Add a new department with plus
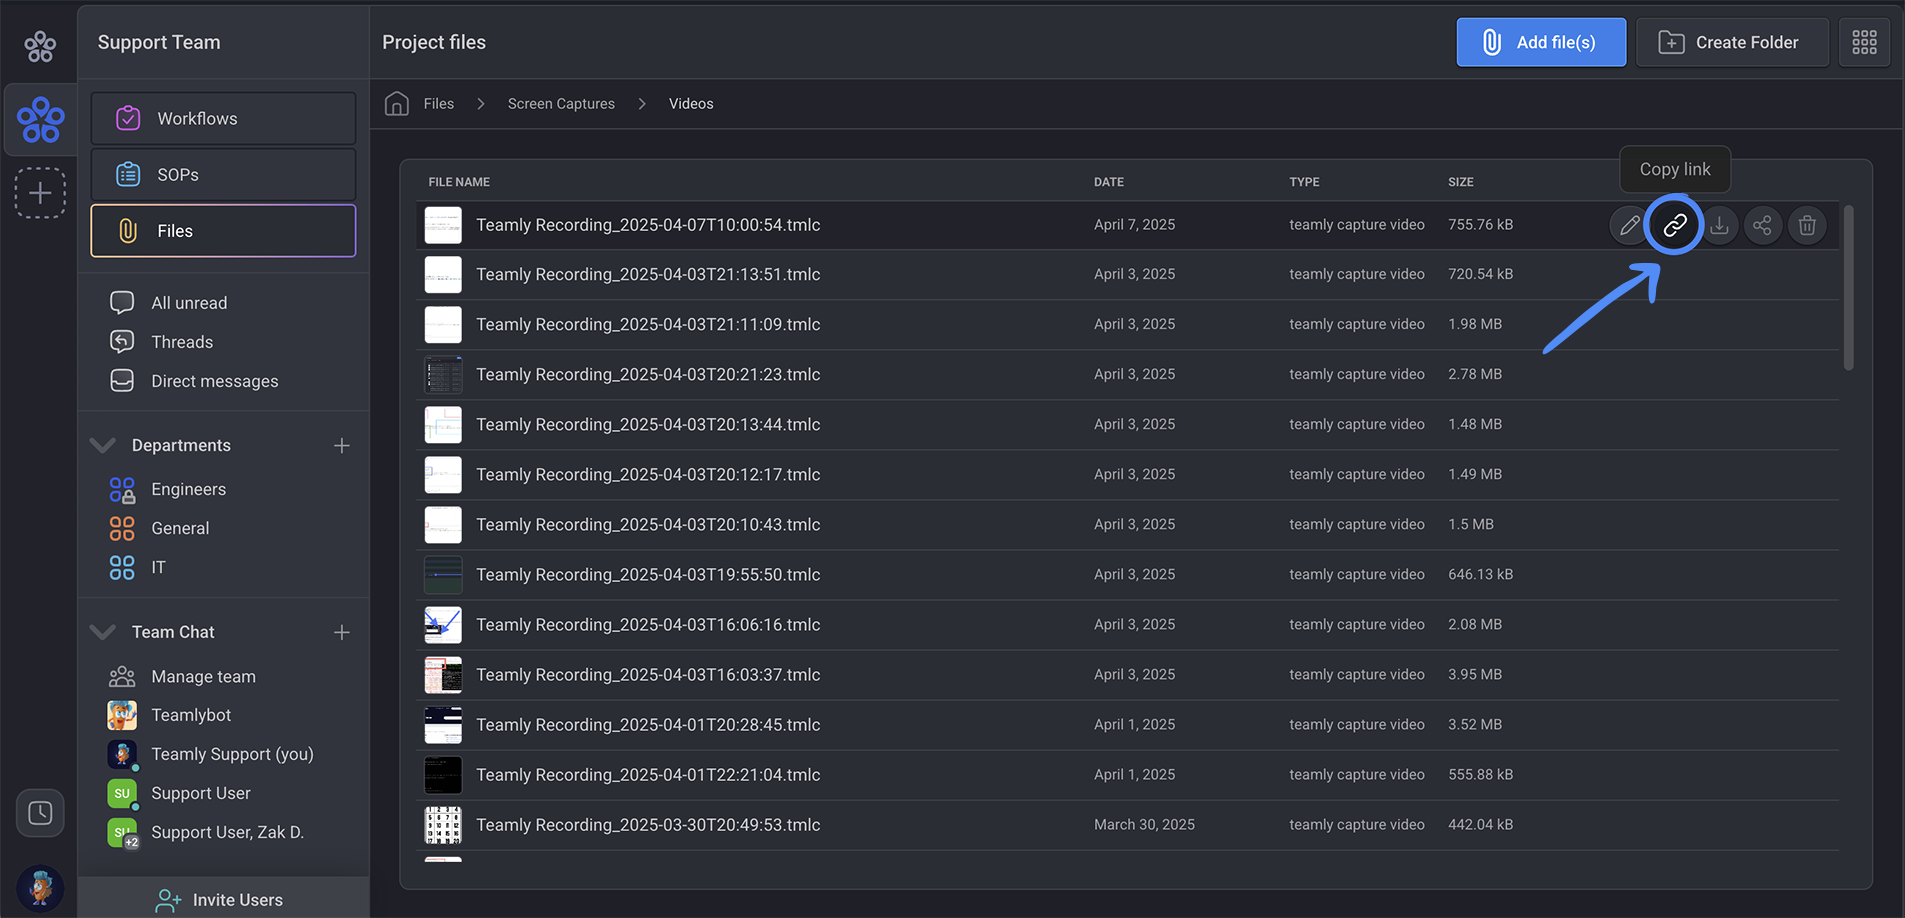The image size is (1905, 918). click(x=342, y=445)
